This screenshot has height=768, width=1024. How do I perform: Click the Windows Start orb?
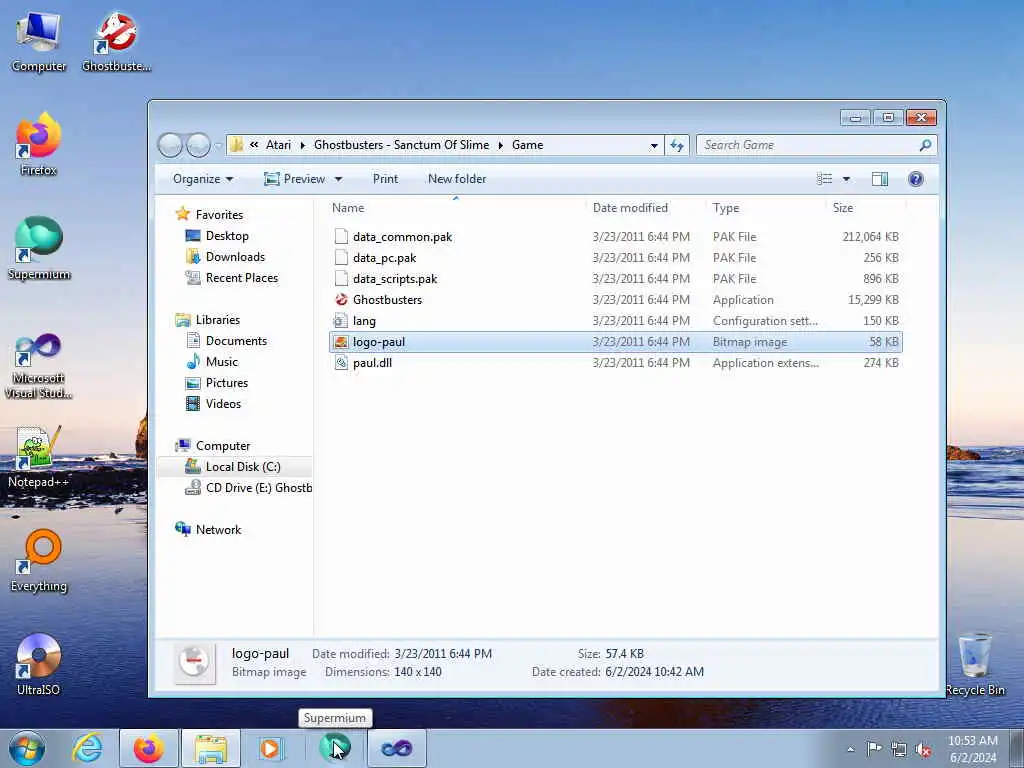click(x=27, y=748)
